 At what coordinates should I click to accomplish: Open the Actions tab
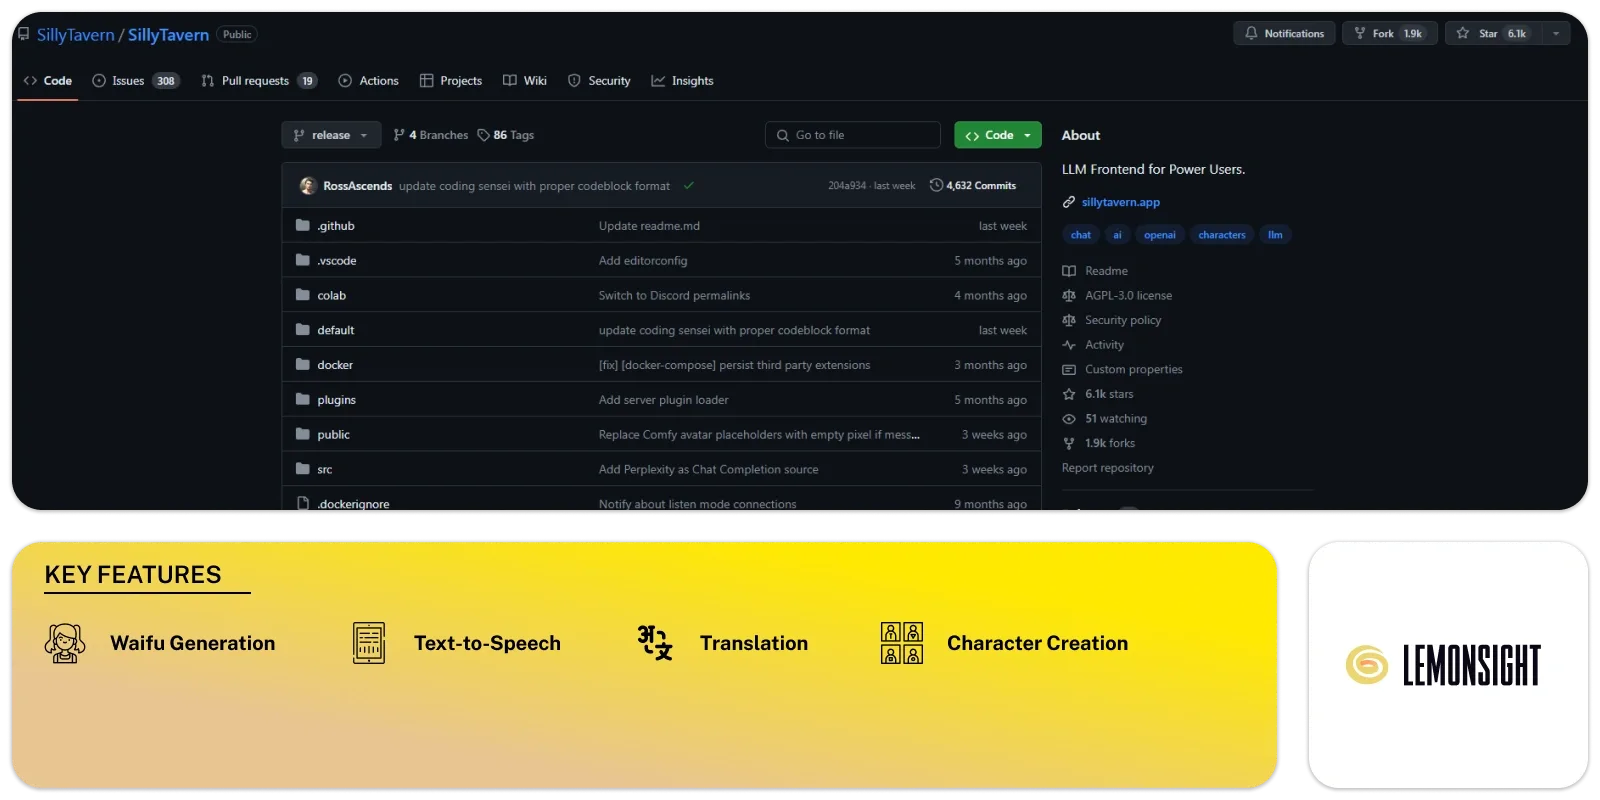click(x=368, y=81)
